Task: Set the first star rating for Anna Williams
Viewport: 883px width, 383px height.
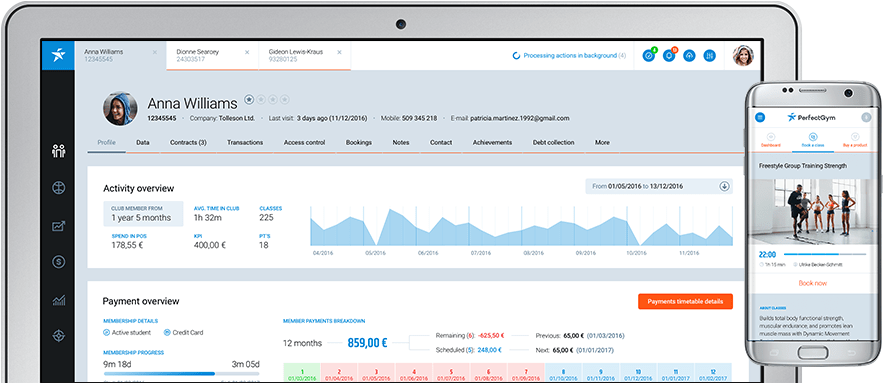Action: pyautogui.click(x=249, y=99)
